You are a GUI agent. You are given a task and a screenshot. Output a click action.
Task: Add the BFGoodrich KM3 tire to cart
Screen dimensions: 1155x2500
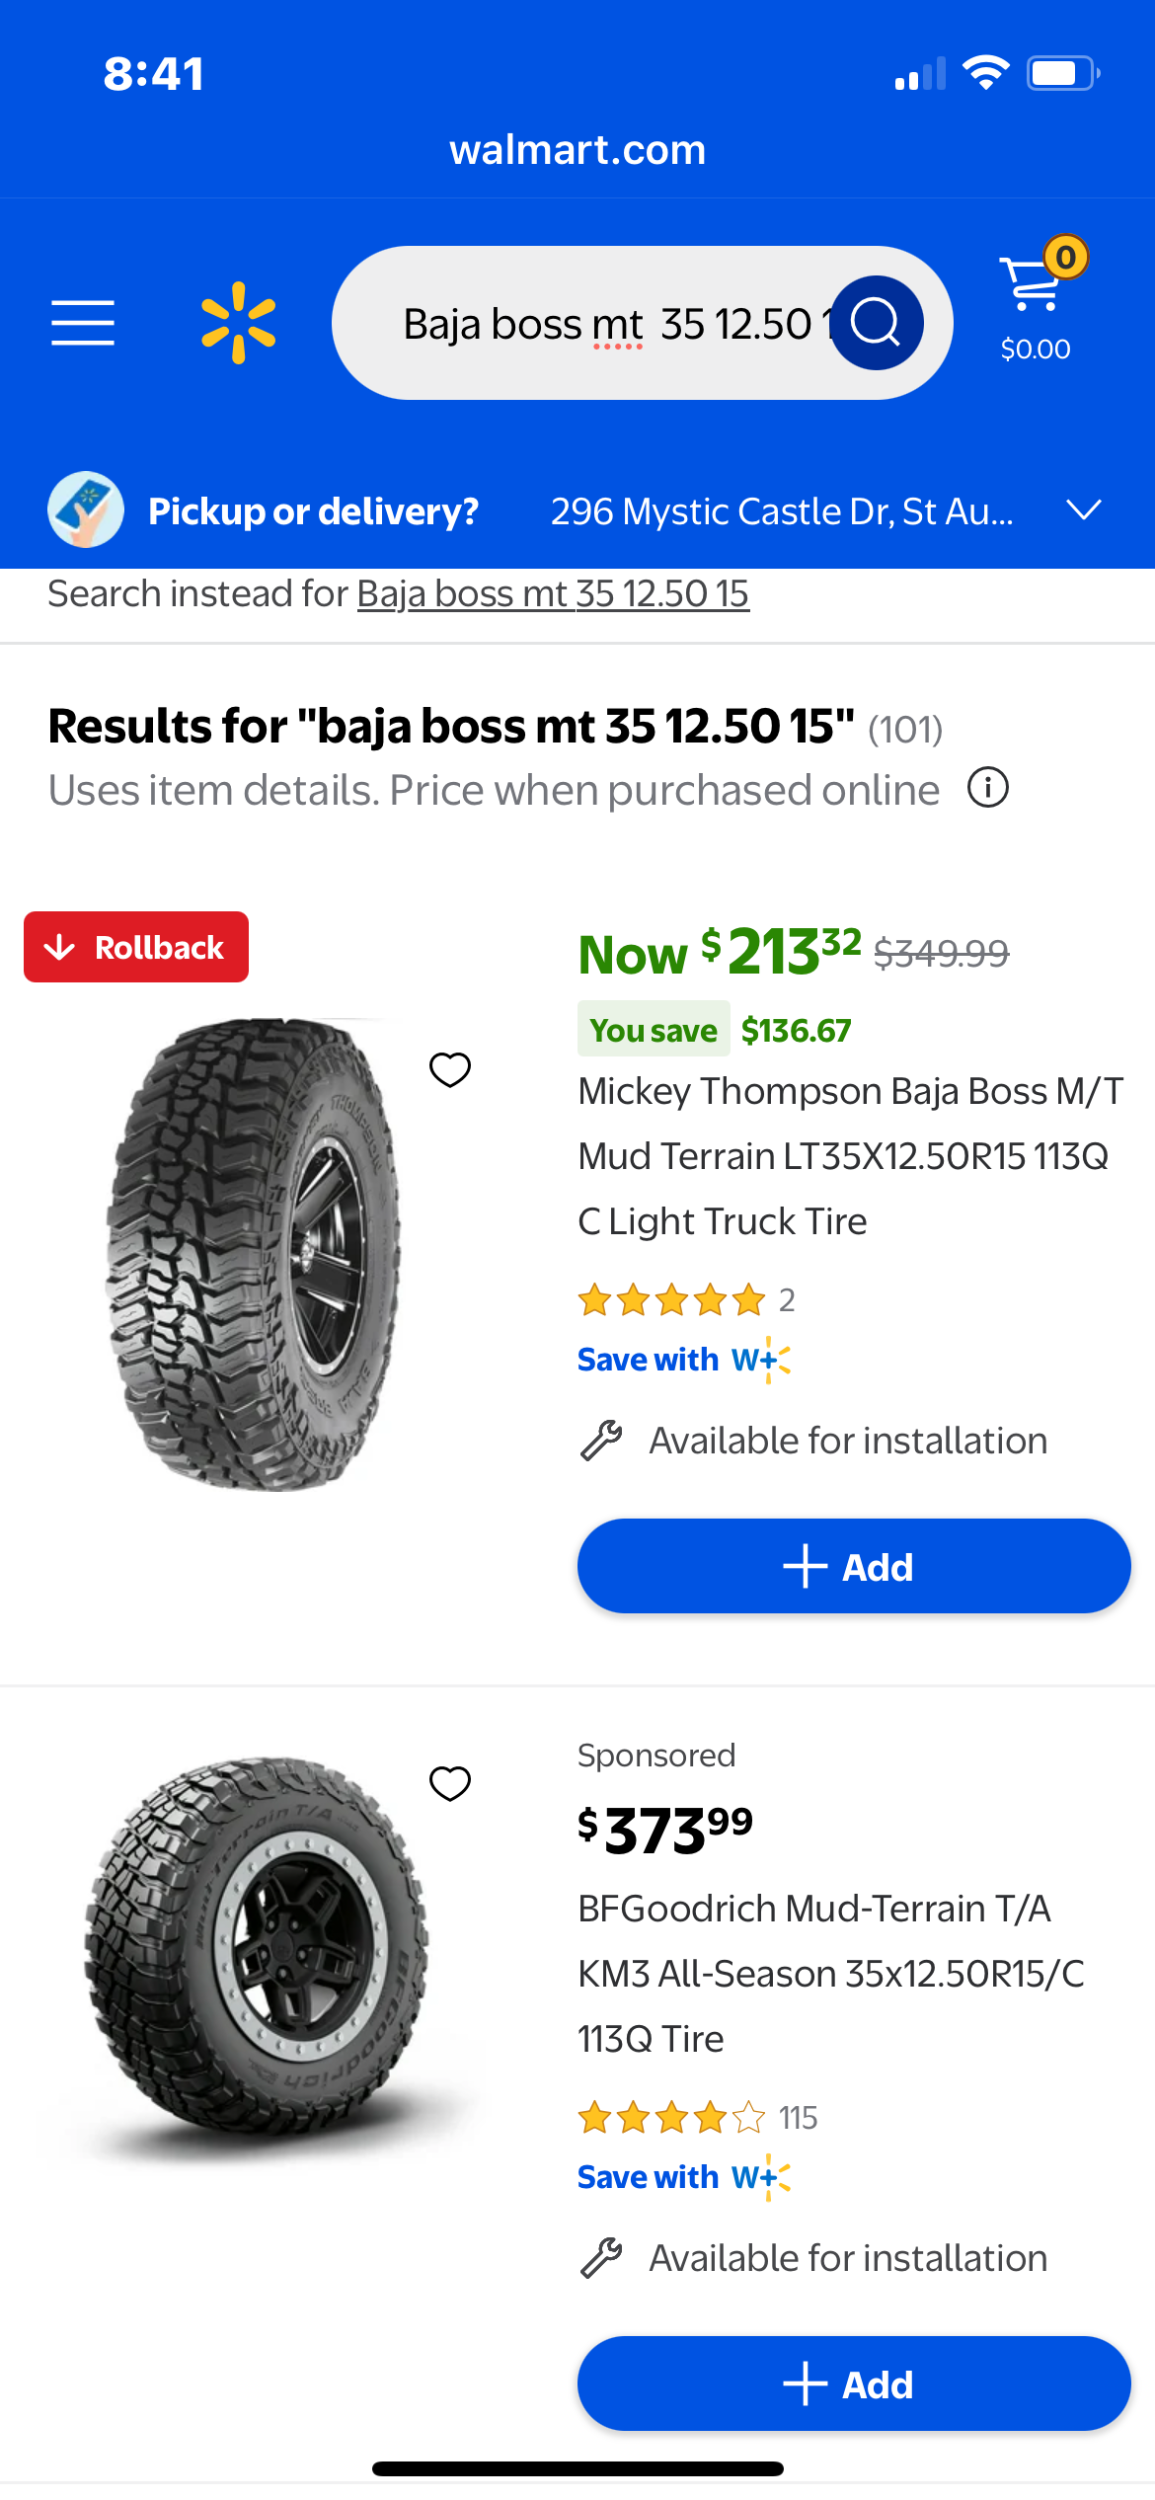point(853,2384)
